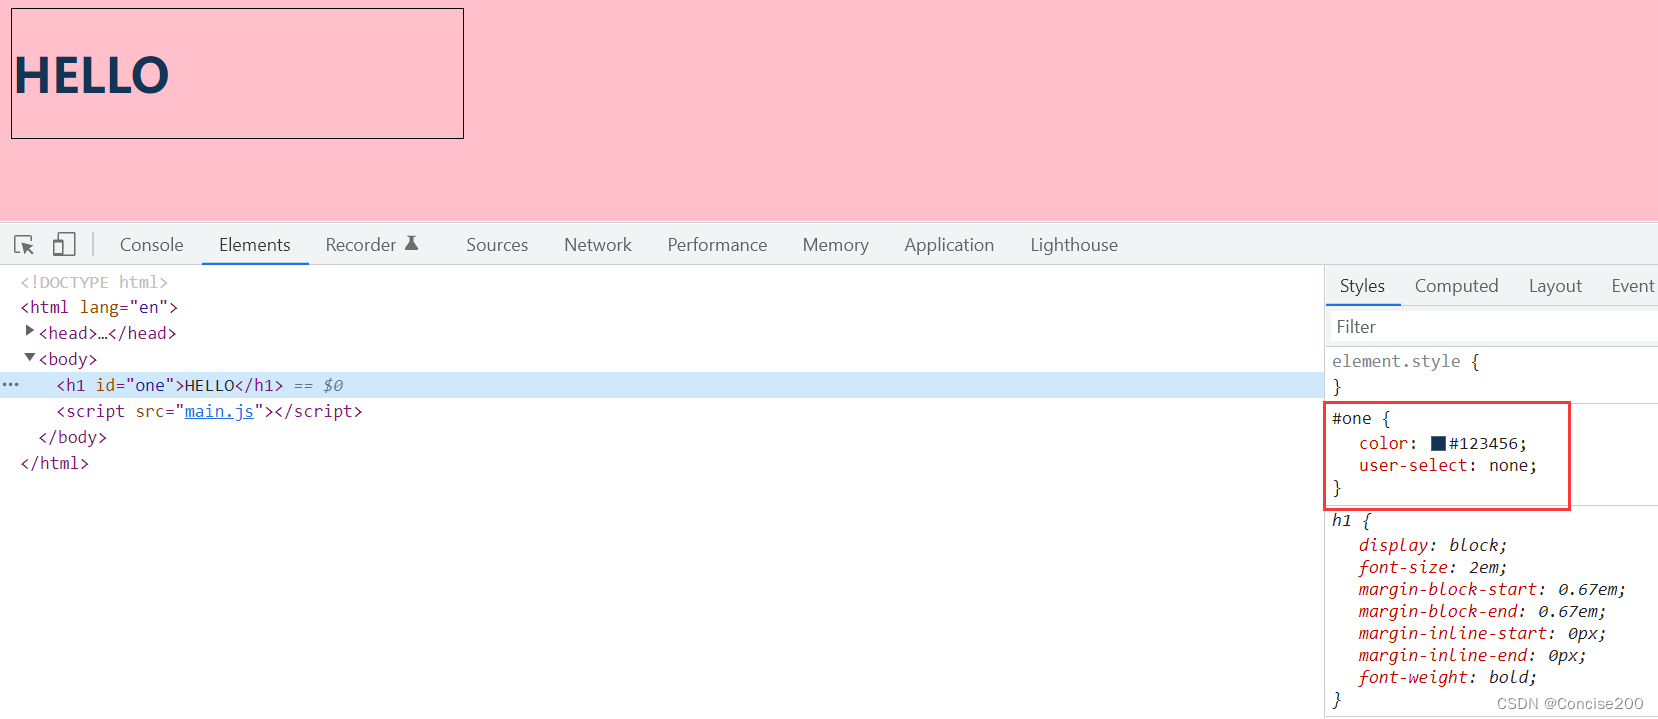The height and width of the screenshot is (719, 1658).
Task: Switch to the Computed sidebar tab
Action: 1456,286
